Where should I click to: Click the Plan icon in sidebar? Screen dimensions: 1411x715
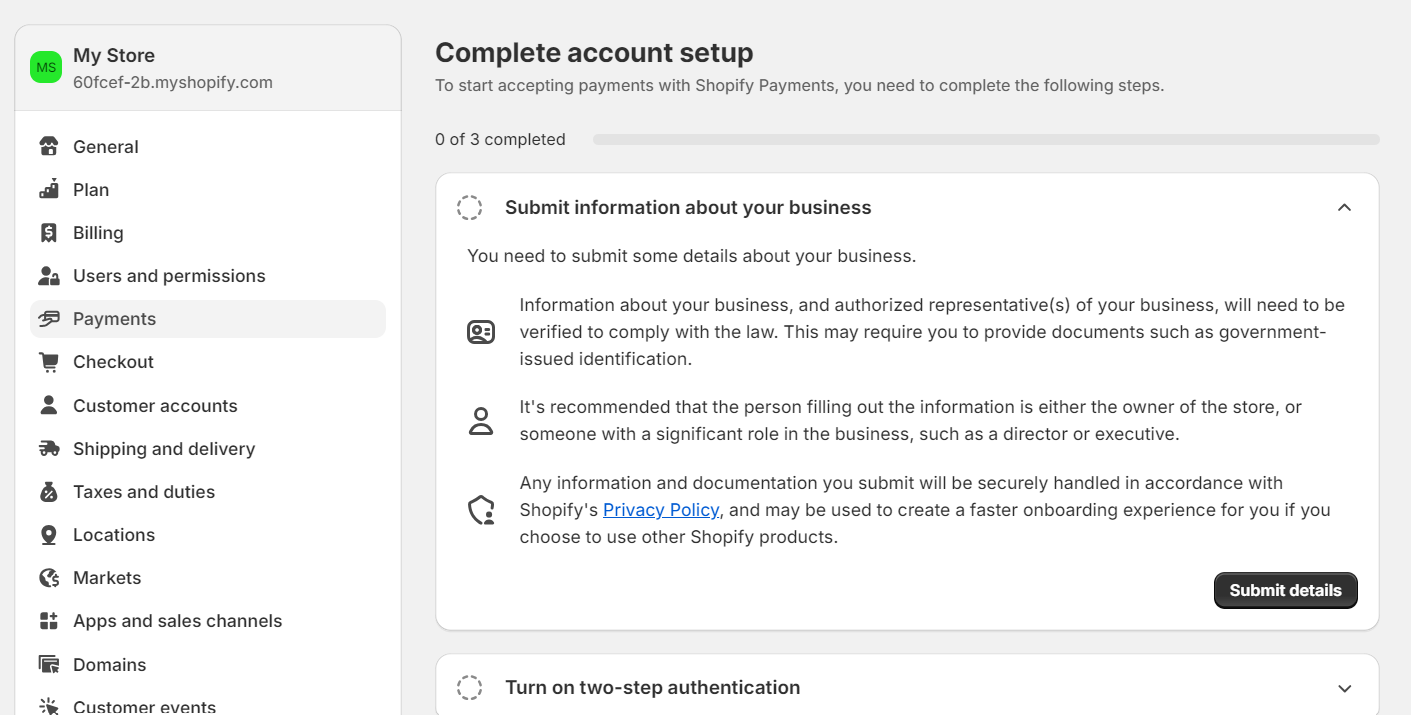(48, 190)
